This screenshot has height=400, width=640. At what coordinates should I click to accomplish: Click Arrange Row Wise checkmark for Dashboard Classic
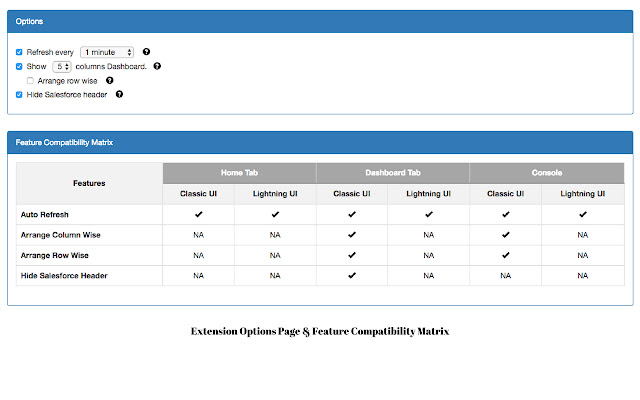coord(352,255)
